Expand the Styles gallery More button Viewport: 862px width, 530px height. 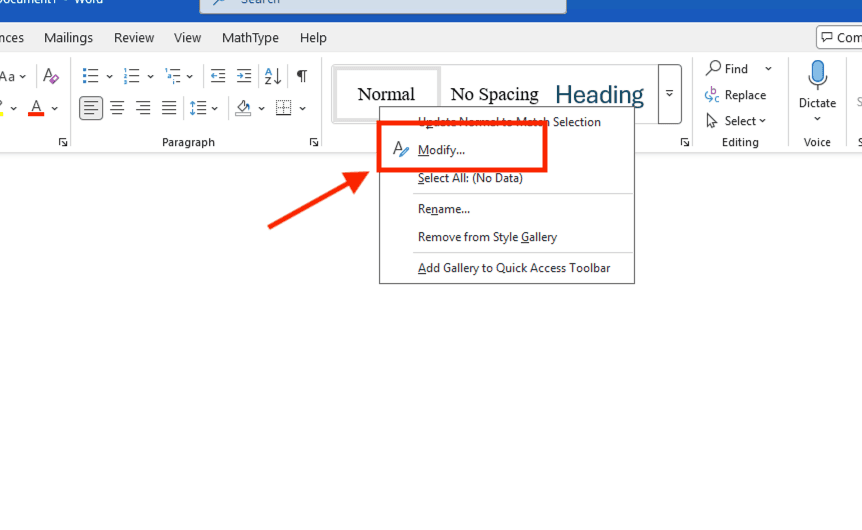(x=670, y=94)
